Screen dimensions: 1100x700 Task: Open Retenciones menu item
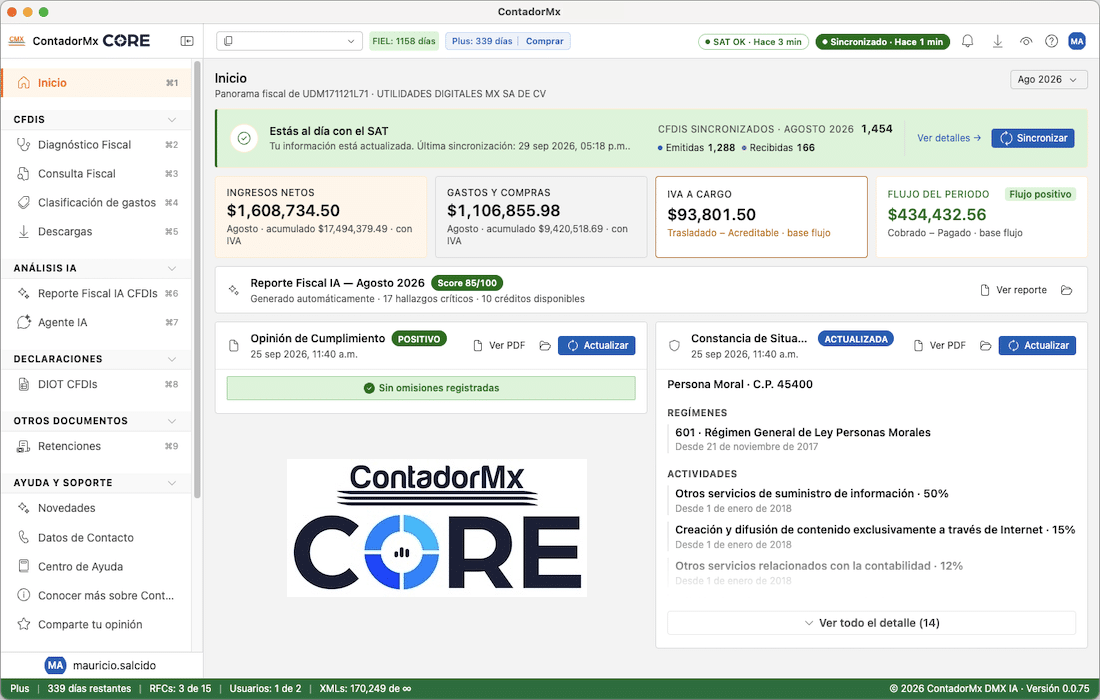[97, 446]
